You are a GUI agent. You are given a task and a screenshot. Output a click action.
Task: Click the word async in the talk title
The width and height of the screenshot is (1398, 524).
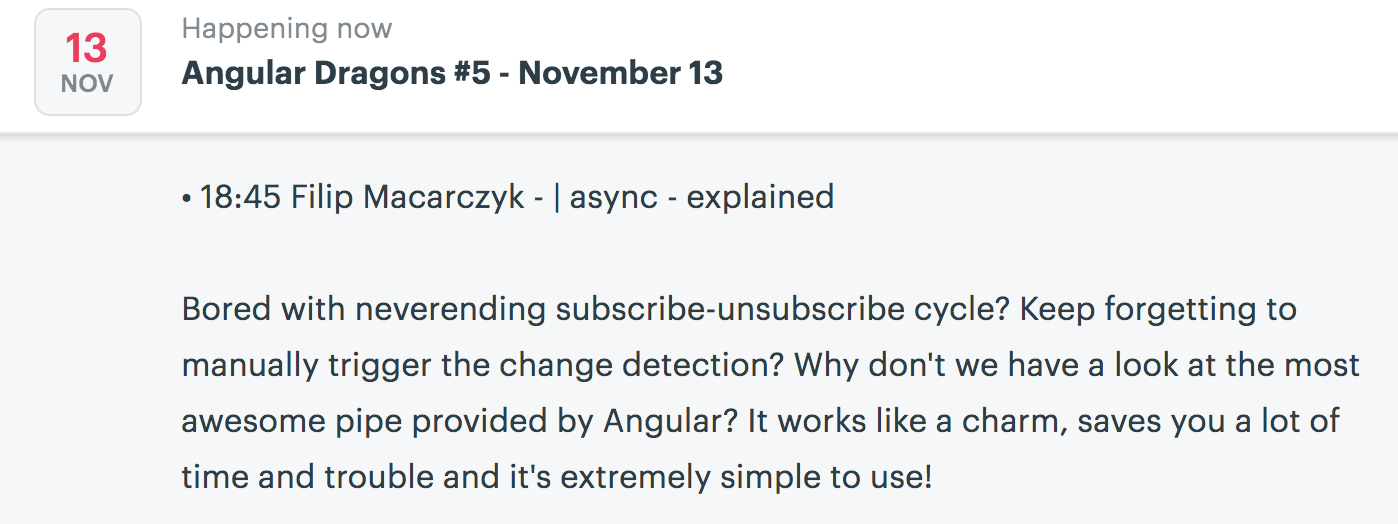coord(614,198)
